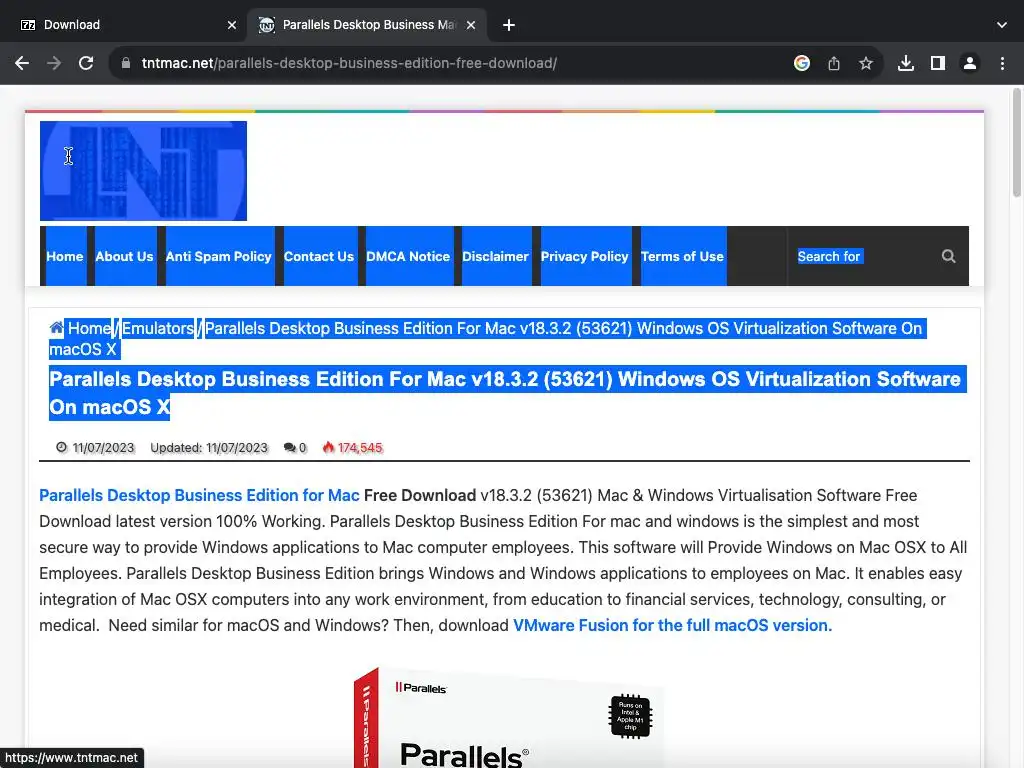The width and height of the screenshot is (1024, 768).
Task: Click the site search magnifier icon
Action: (x=949, y=257)
